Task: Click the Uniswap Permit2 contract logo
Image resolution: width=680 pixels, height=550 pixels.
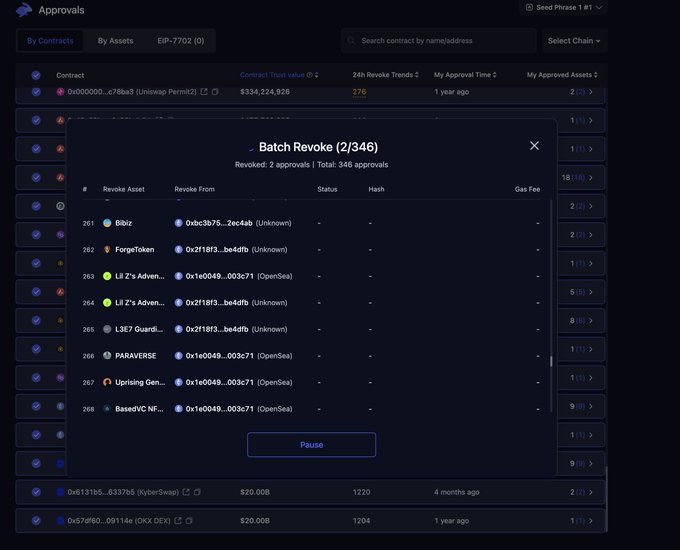Action: point(60,92)
